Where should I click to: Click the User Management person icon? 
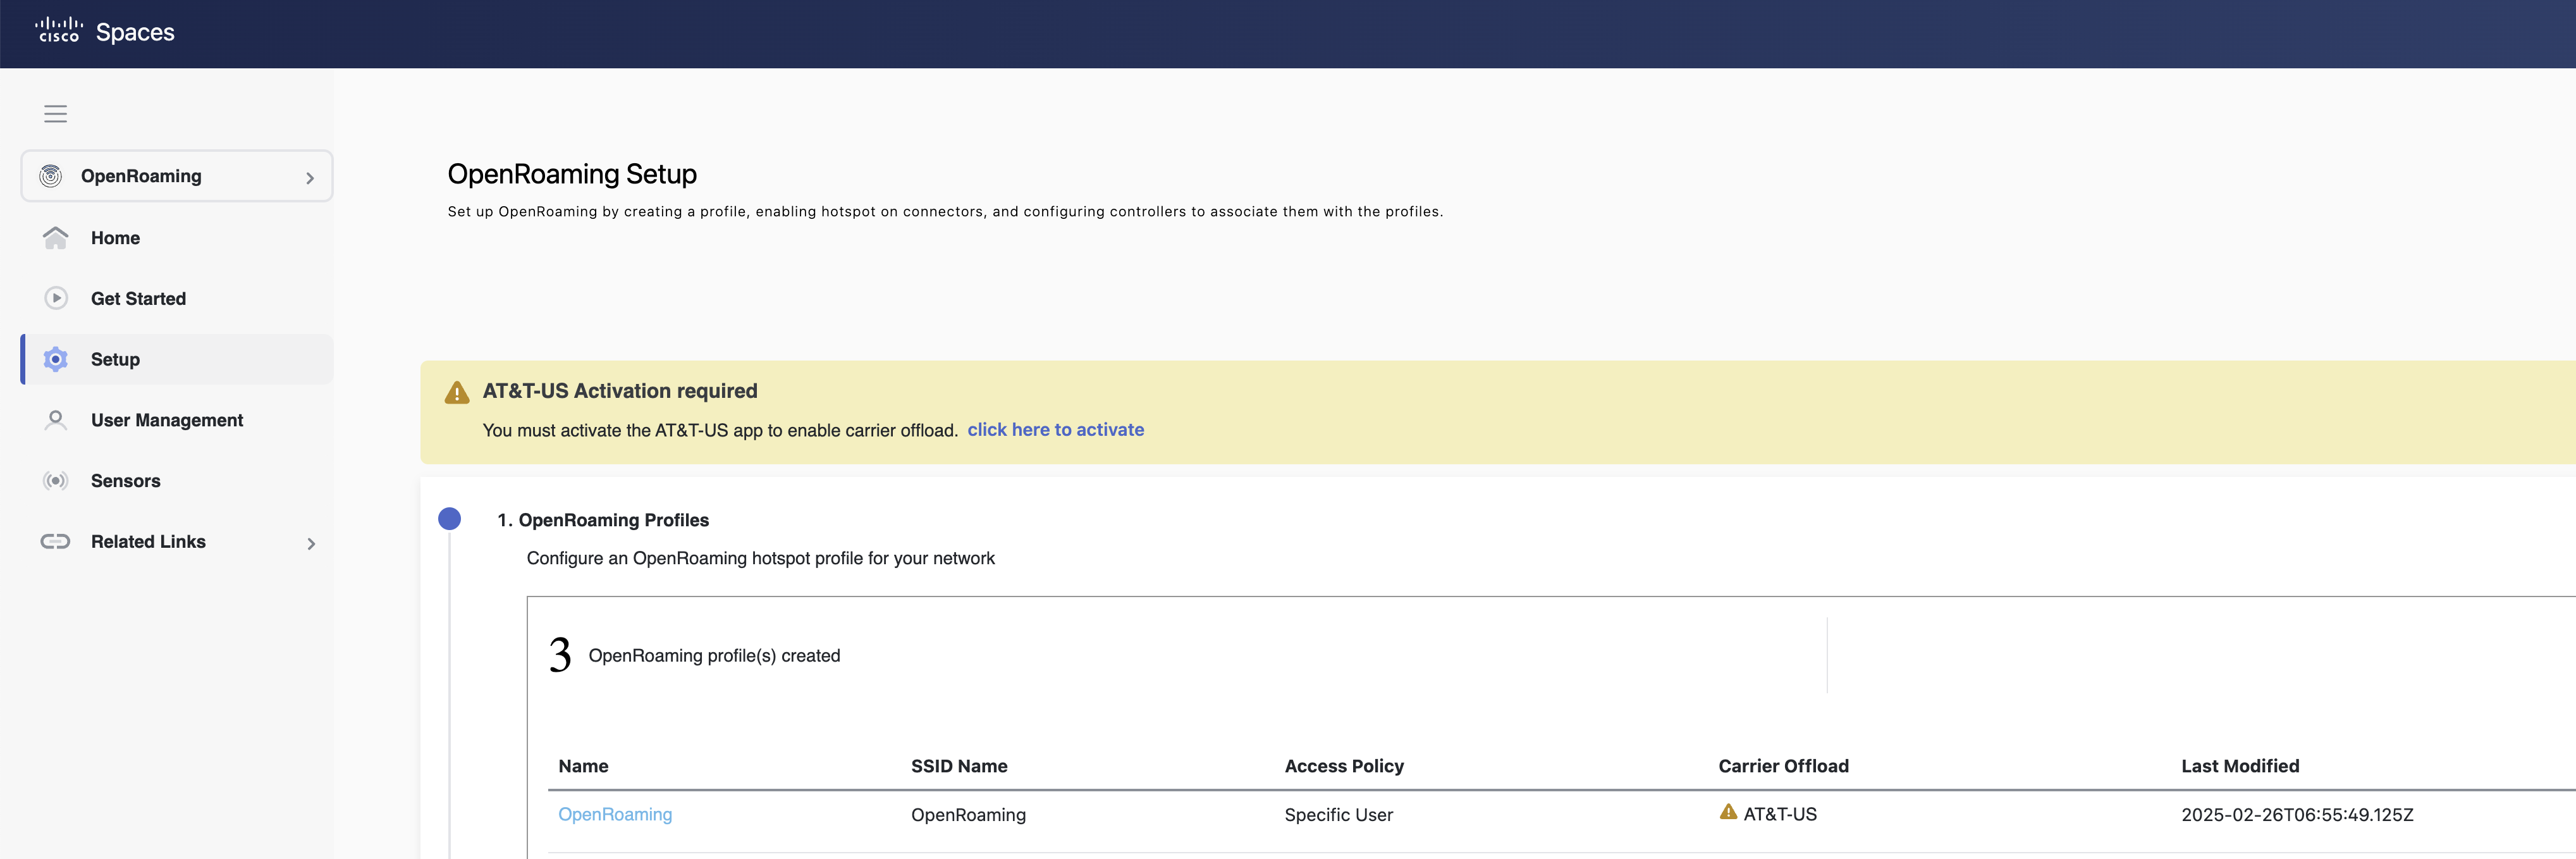click(x=56, y=420)
